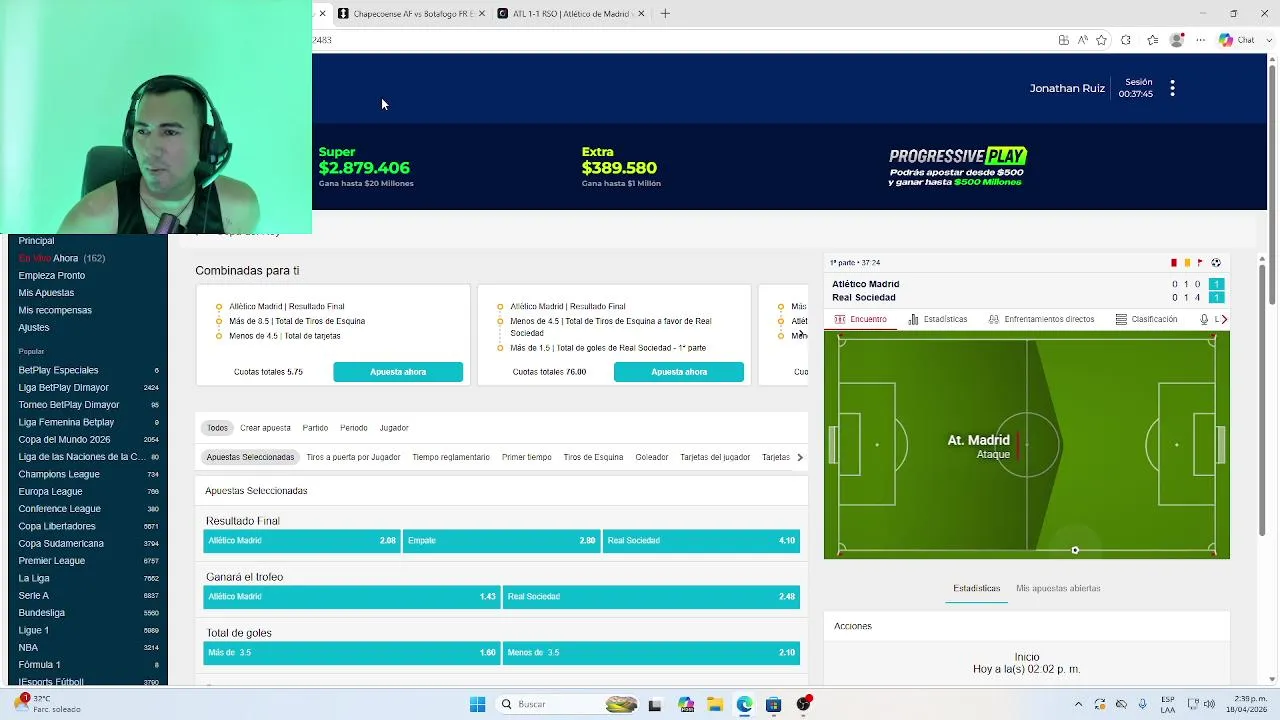Image resolution: width=1280 pixels, height=720 pixels.
Task: Open the Enfrentamientos directos tab
Action: click(x=1041, y=319)
